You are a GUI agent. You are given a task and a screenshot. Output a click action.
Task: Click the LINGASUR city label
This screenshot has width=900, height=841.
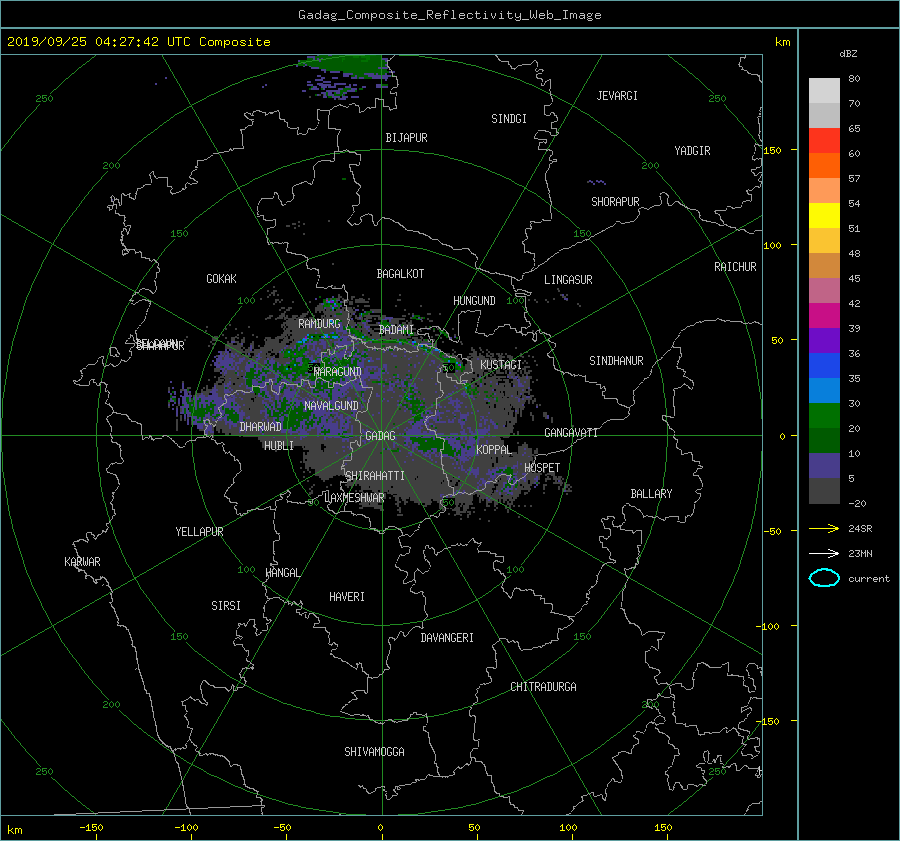point(568,280)
